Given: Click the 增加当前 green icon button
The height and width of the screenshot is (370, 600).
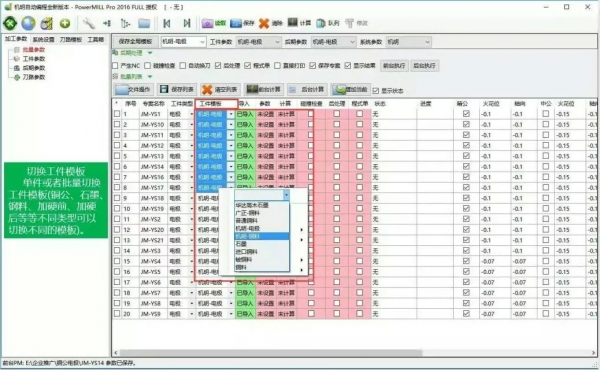Looking at the screenshot, I should [351, 90].
